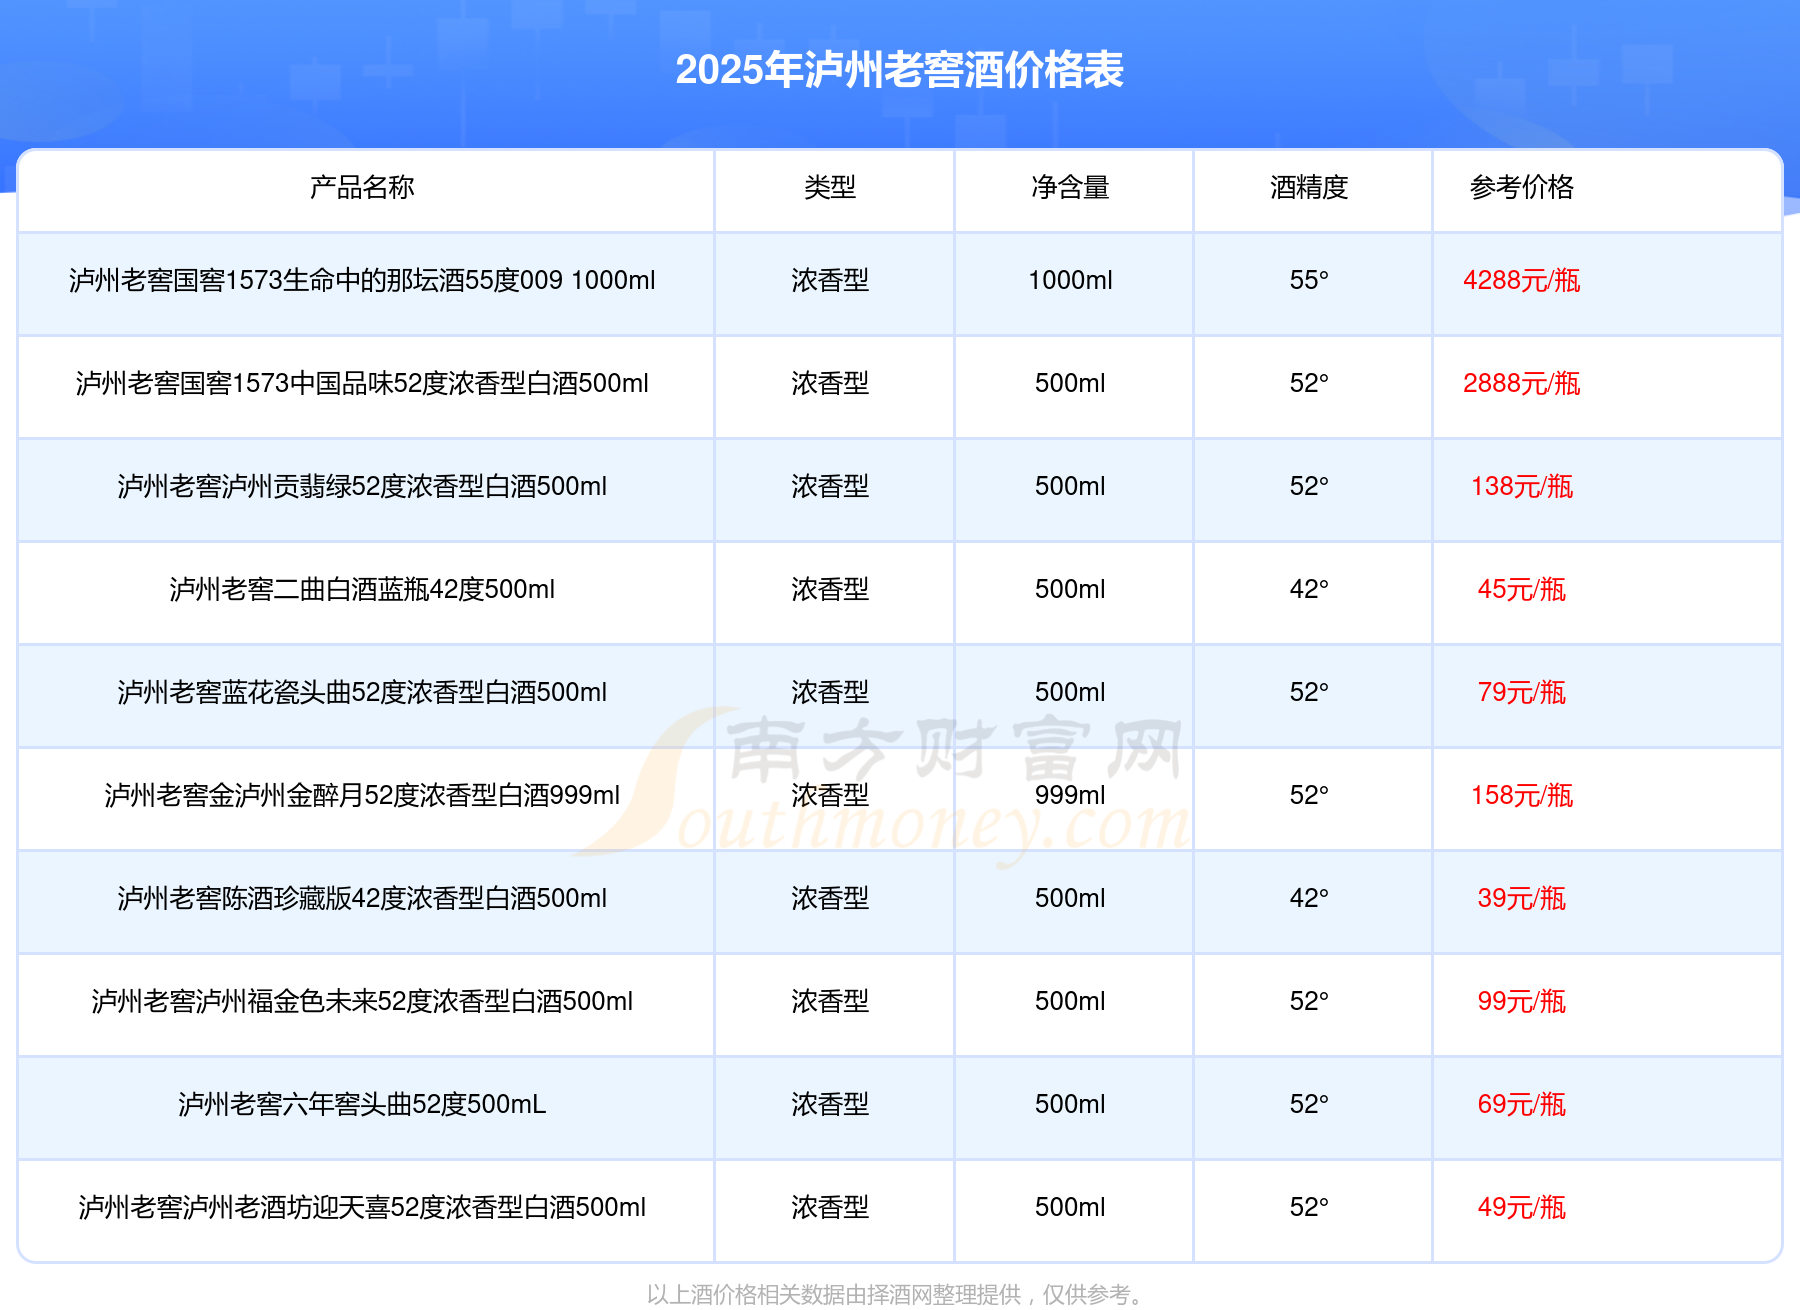Select 500ml in the 泸州福金色未来 row
The image size is (1800, 1310).
pos(1070,1001)
